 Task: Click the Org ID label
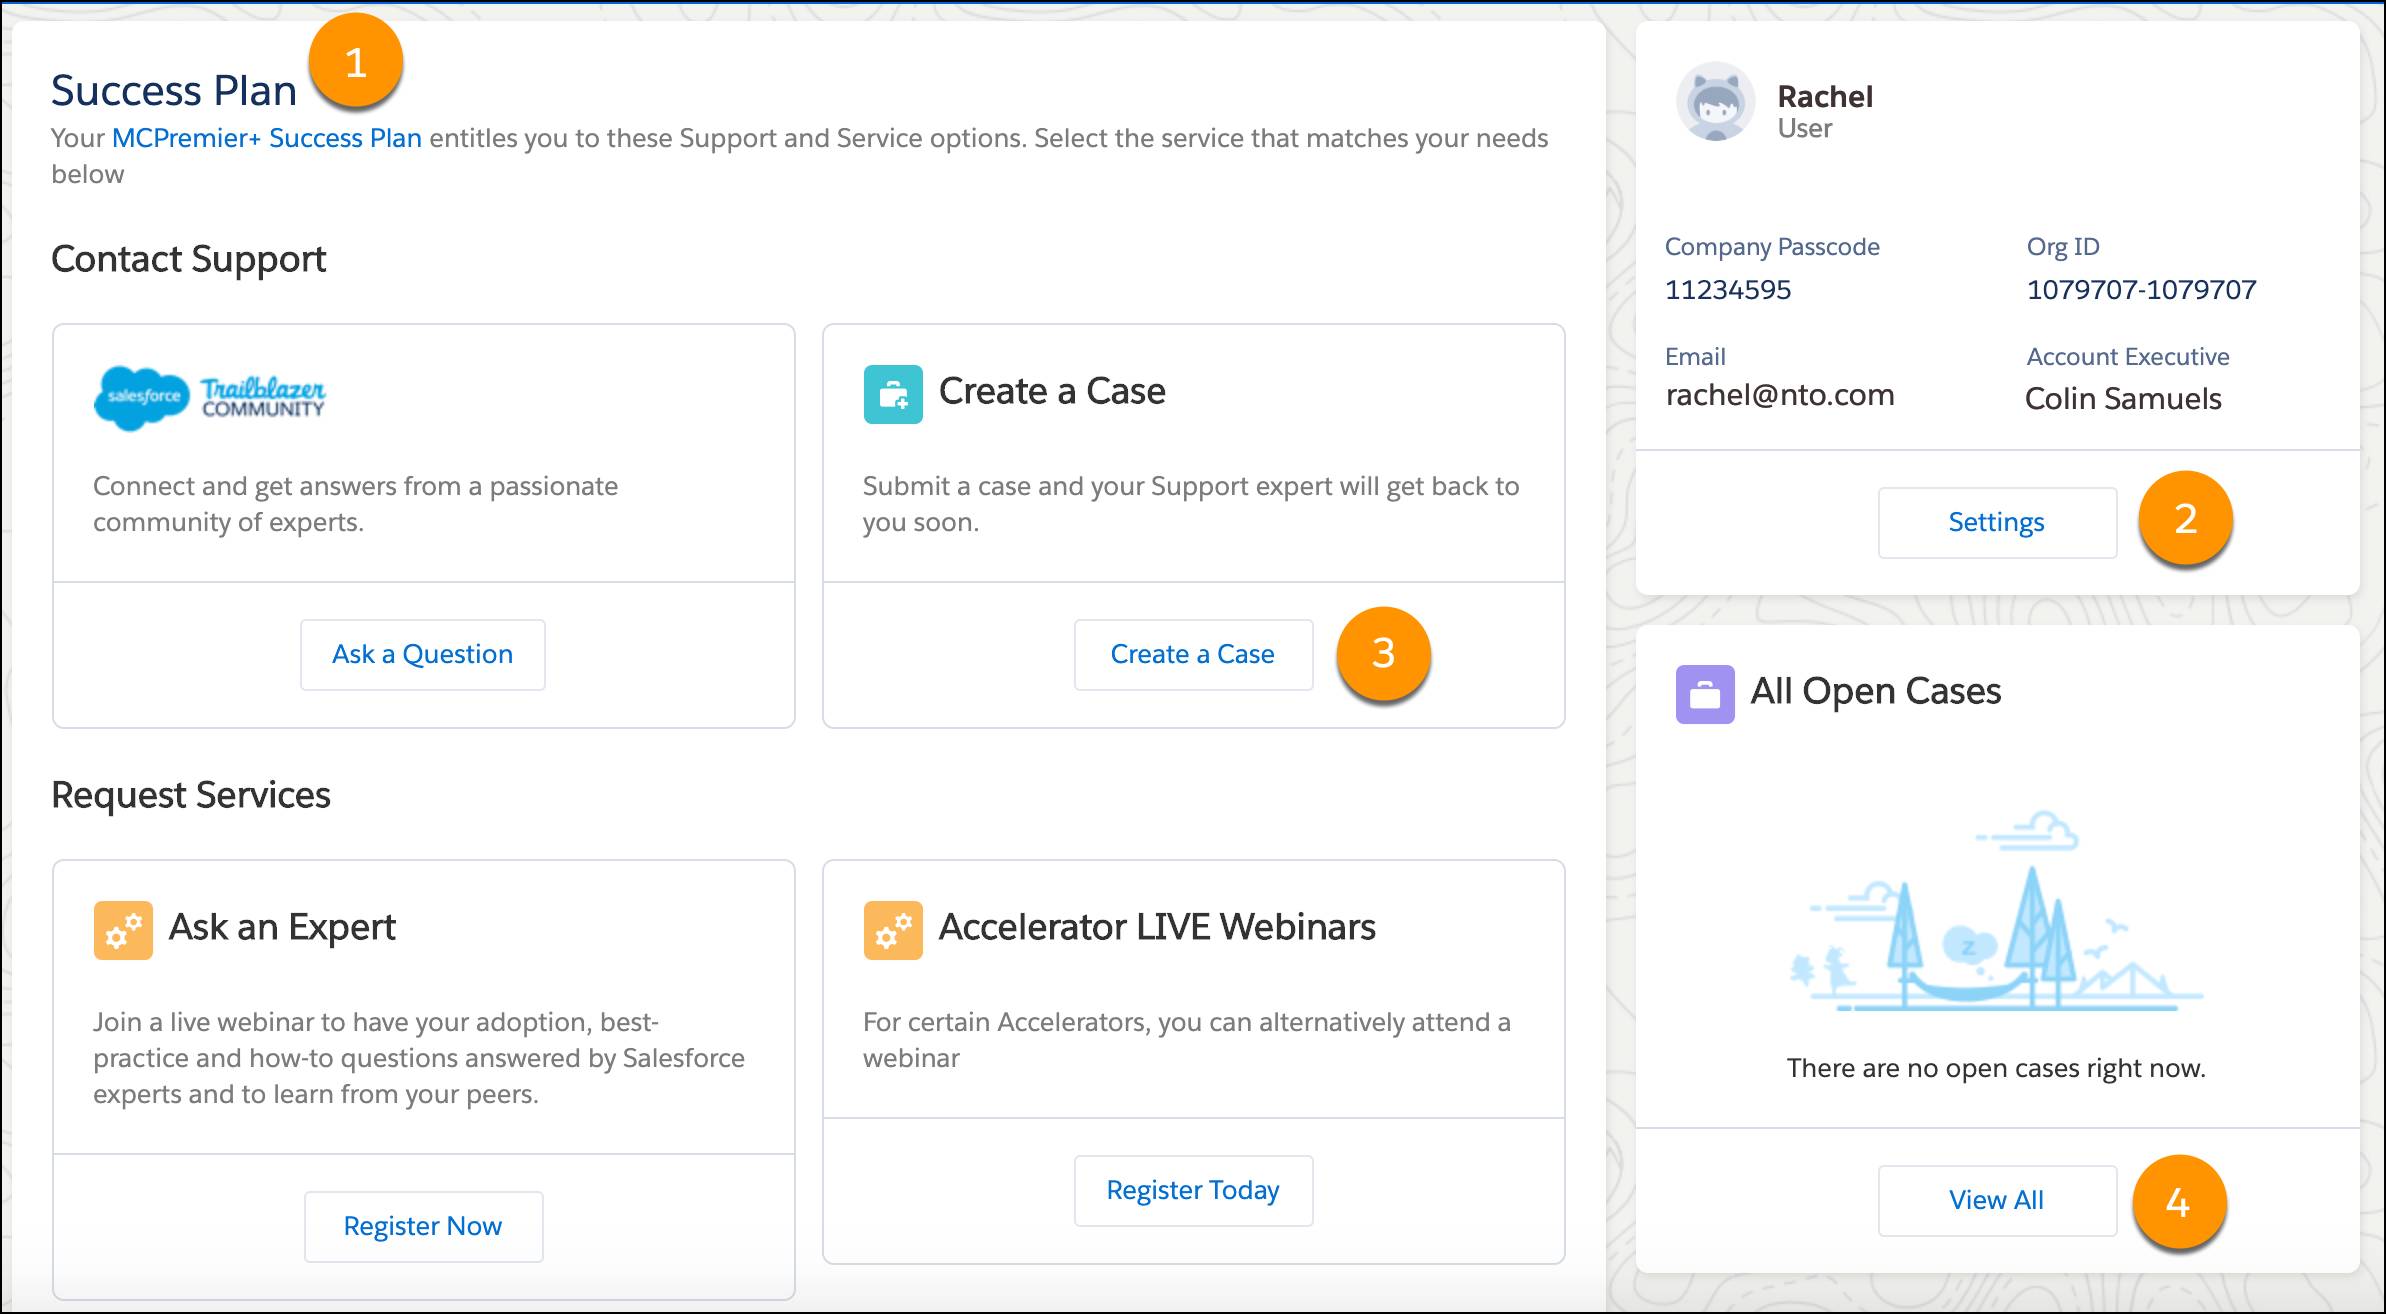[x=2063, y=247]
